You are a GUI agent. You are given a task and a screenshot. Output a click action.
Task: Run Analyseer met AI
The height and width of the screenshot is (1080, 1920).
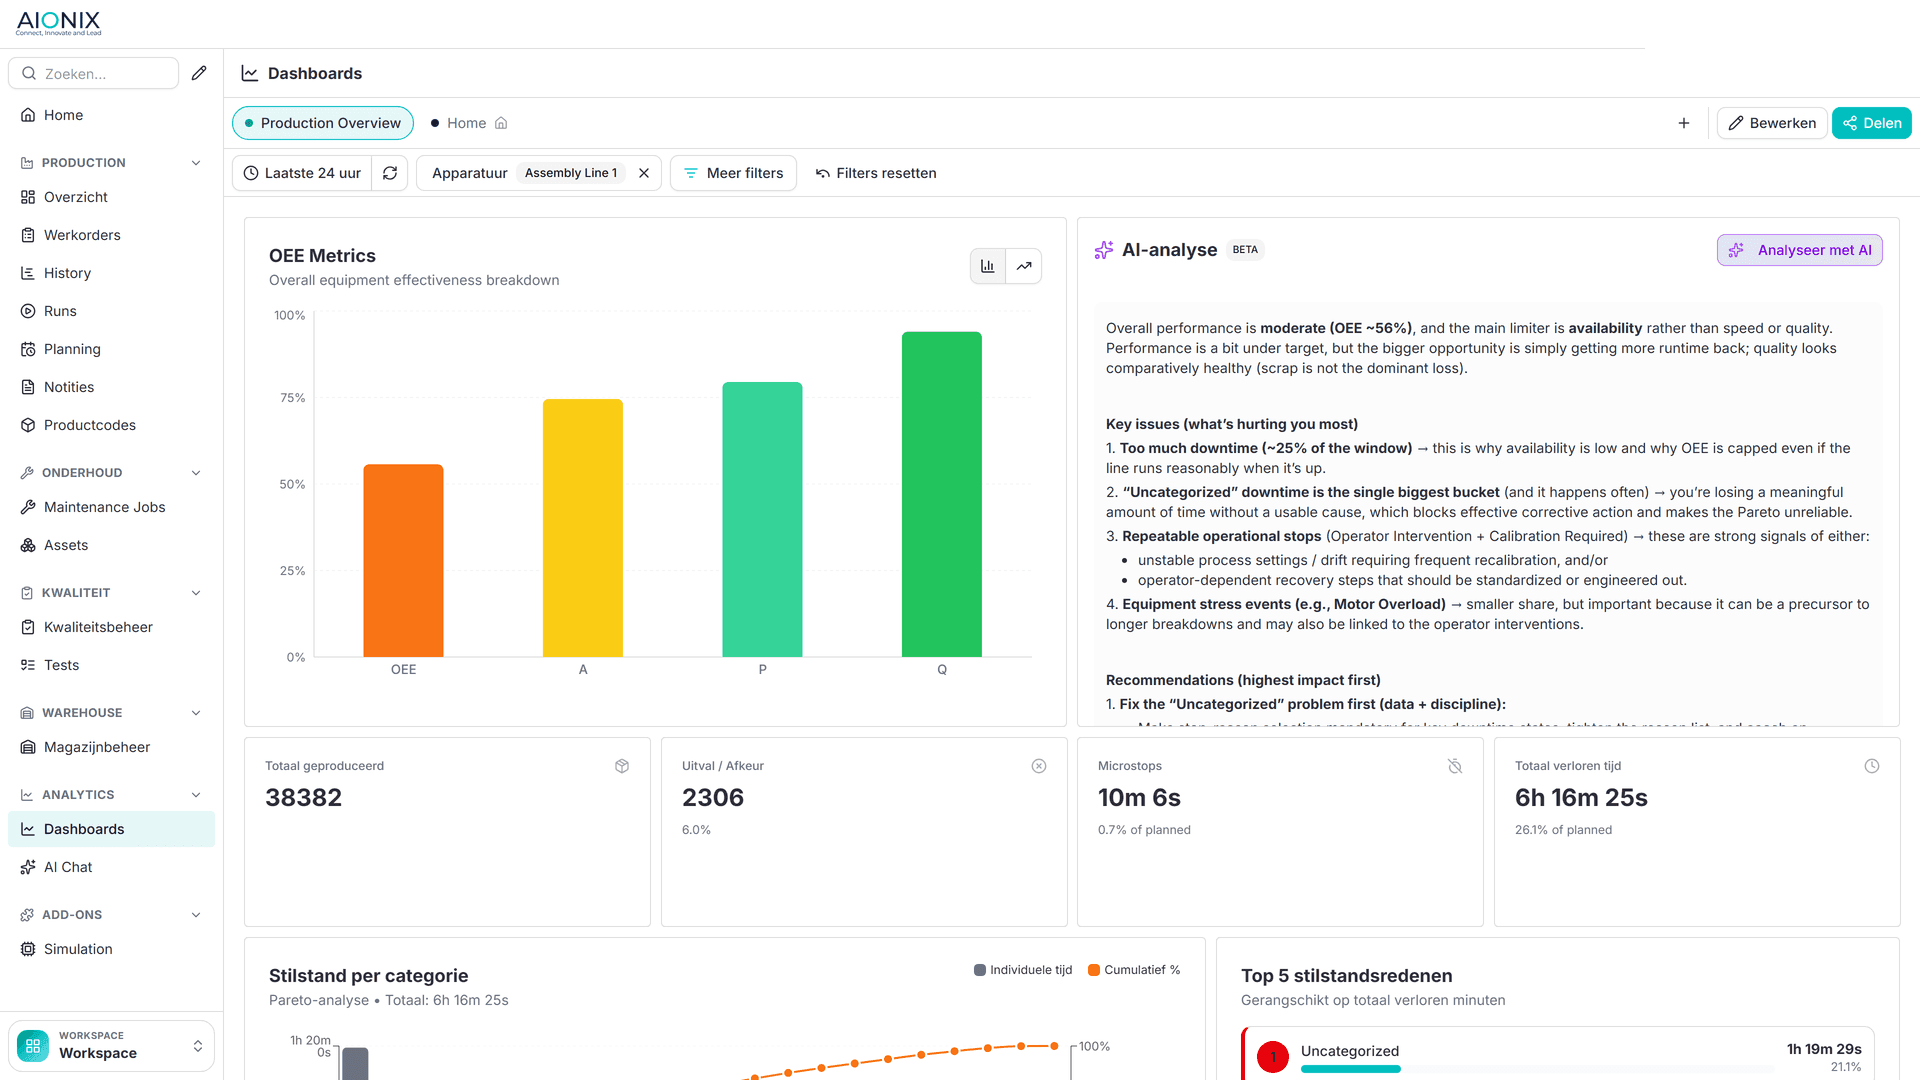[x=1800, y=250]
